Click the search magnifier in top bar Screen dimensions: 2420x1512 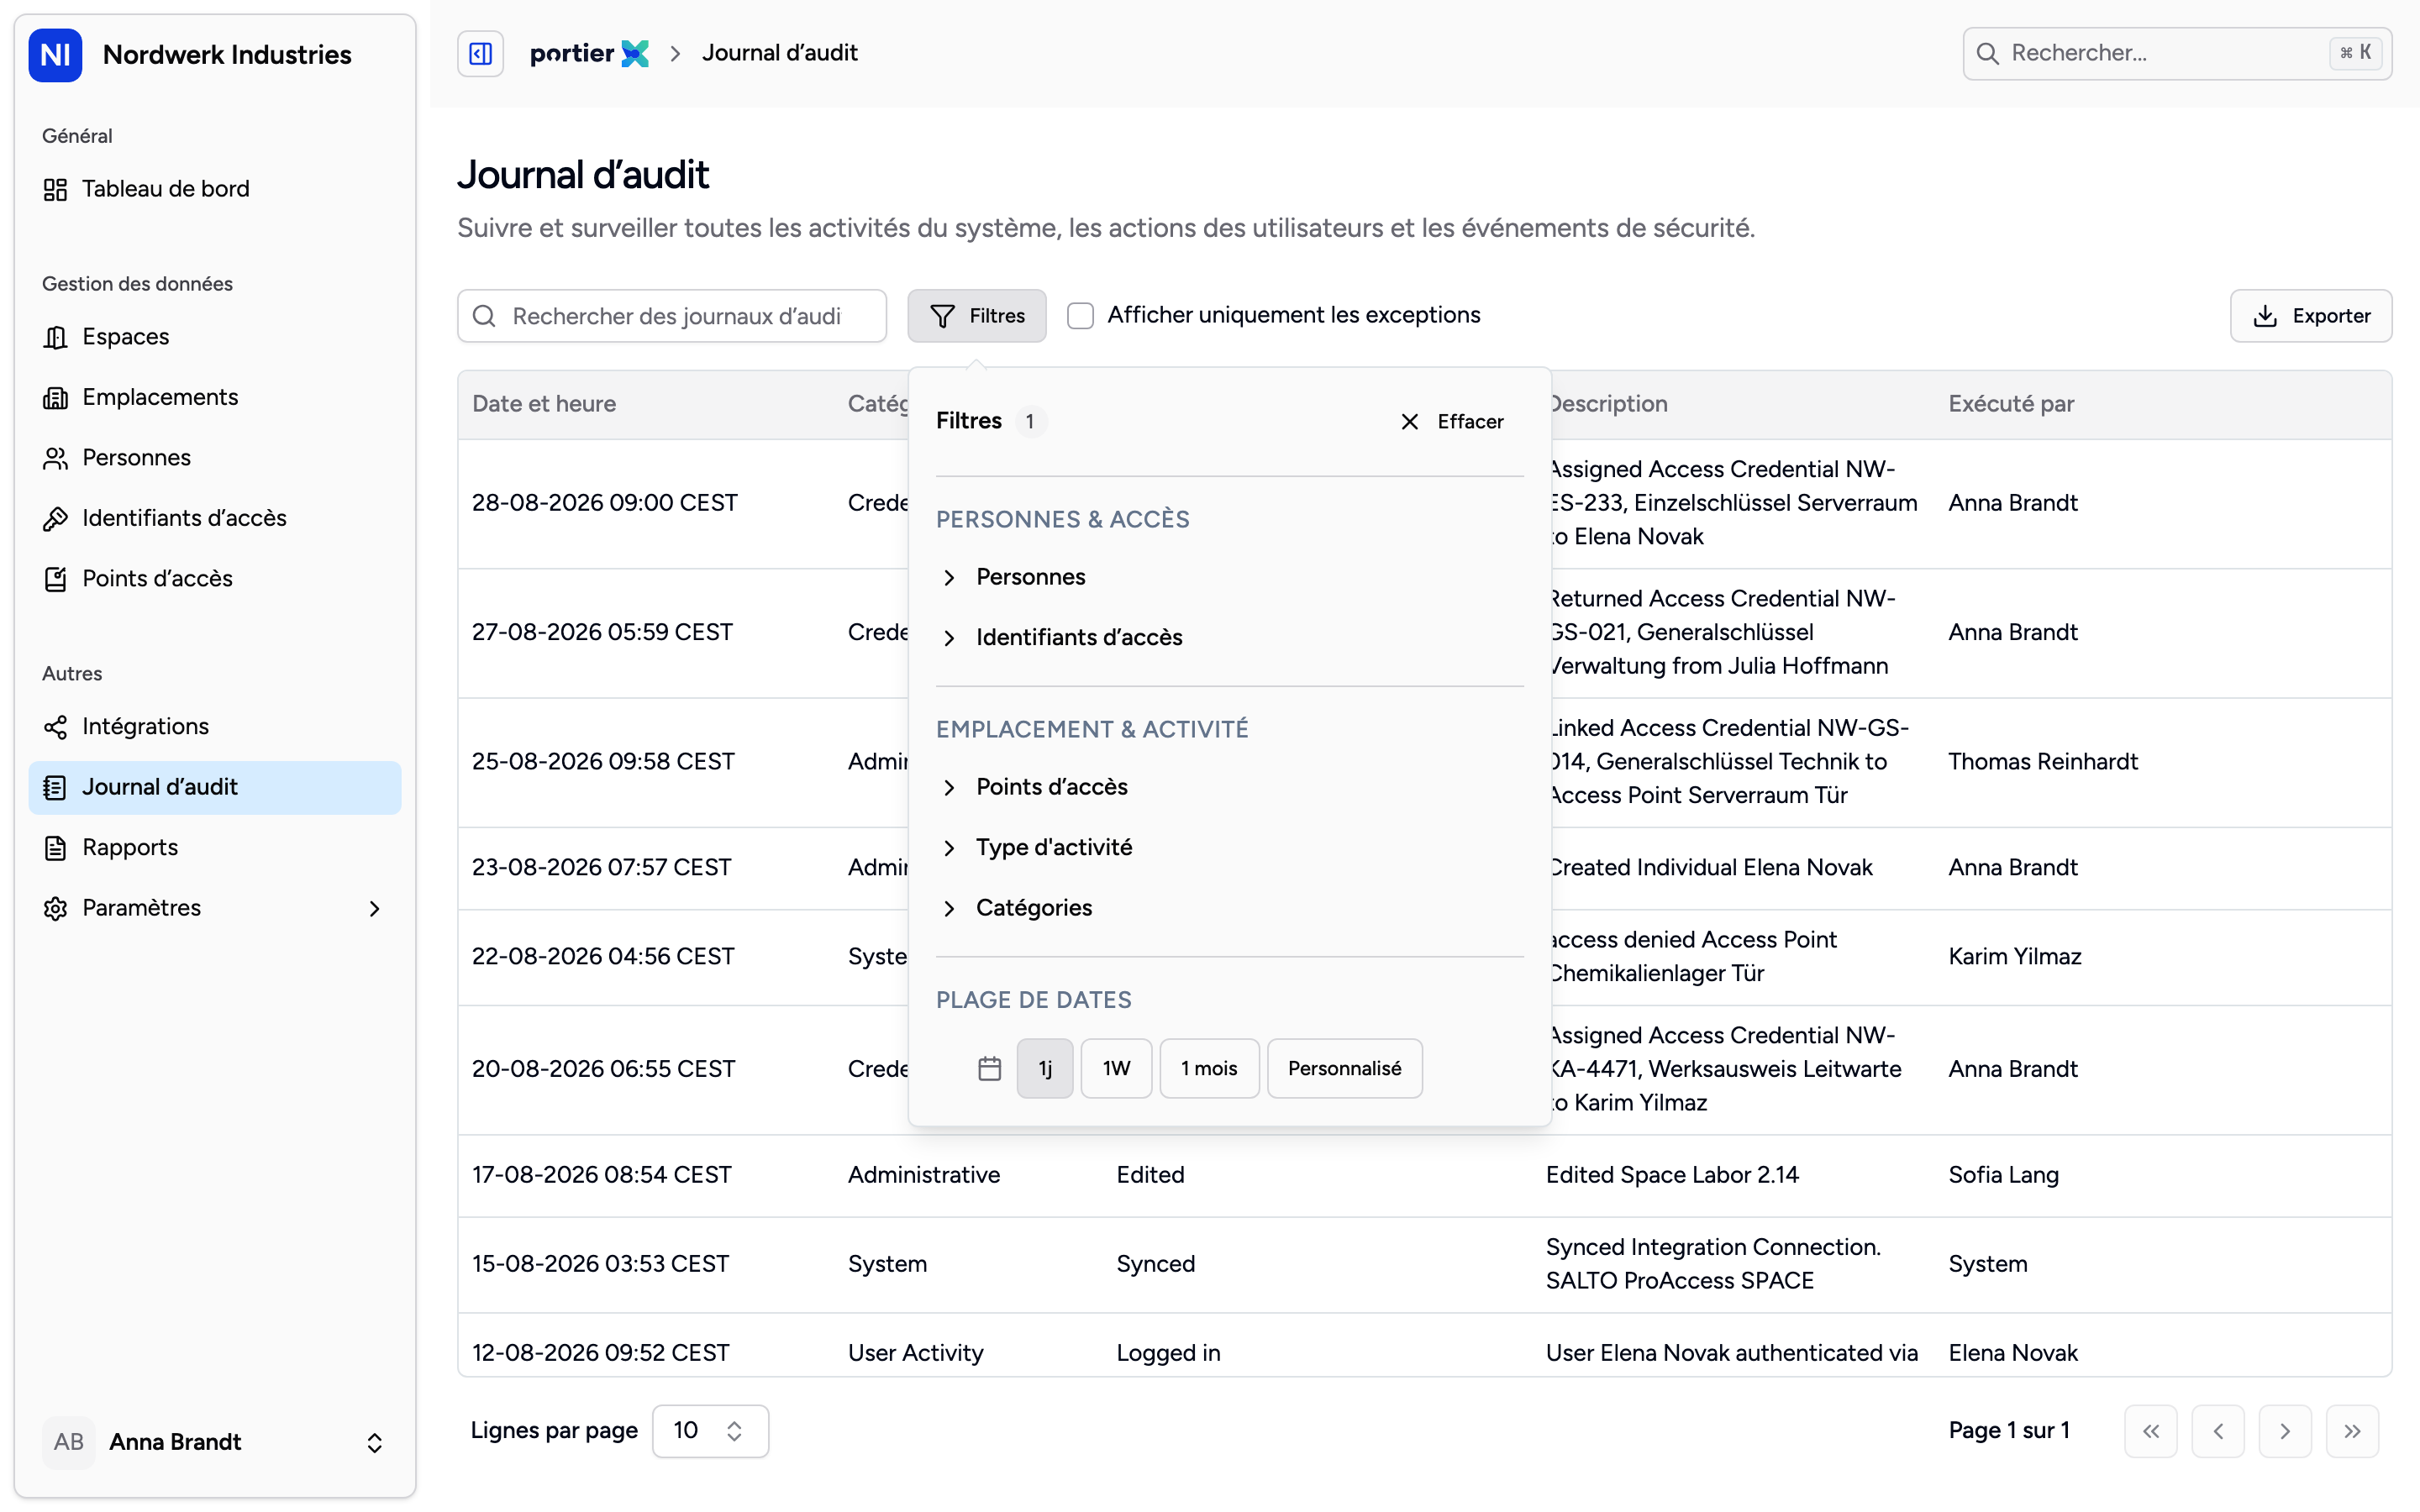[x=1988, y=54]
